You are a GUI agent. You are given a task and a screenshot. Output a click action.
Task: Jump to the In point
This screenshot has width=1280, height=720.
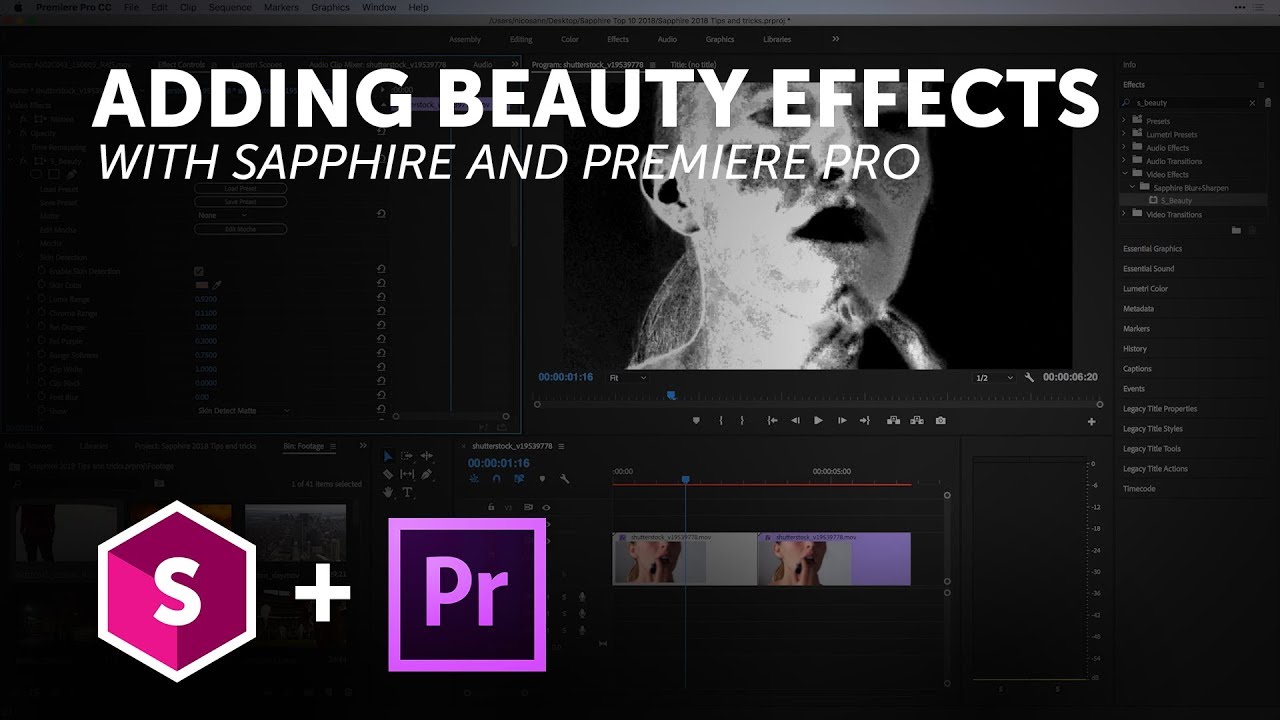(x=772, y=421)
